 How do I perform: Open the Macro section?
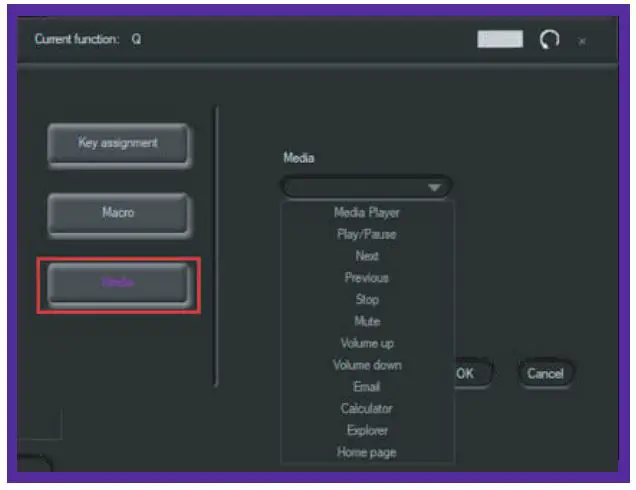pyautogui.click(x=118, y=215)
